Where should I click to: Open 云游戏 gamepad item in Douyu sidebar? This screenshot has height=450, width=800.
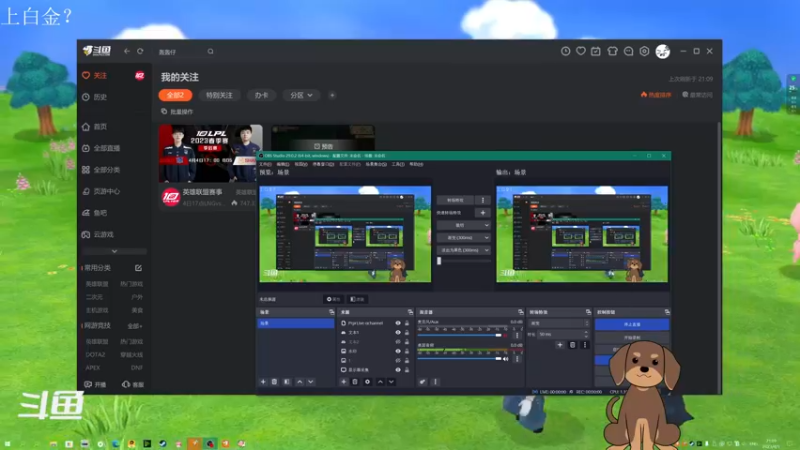pos(98,234)
